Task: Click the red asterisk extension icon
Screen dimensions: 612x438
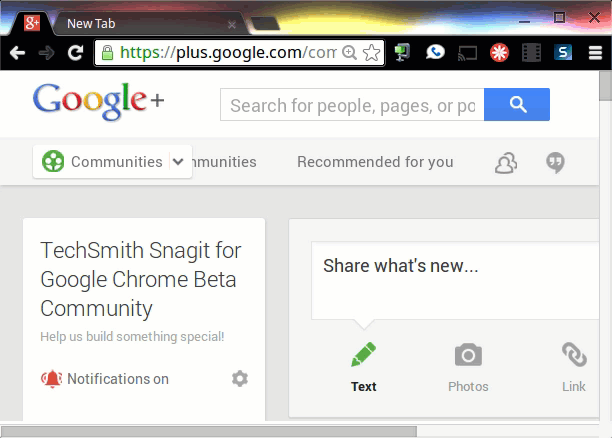Action: tap(499, 53)
